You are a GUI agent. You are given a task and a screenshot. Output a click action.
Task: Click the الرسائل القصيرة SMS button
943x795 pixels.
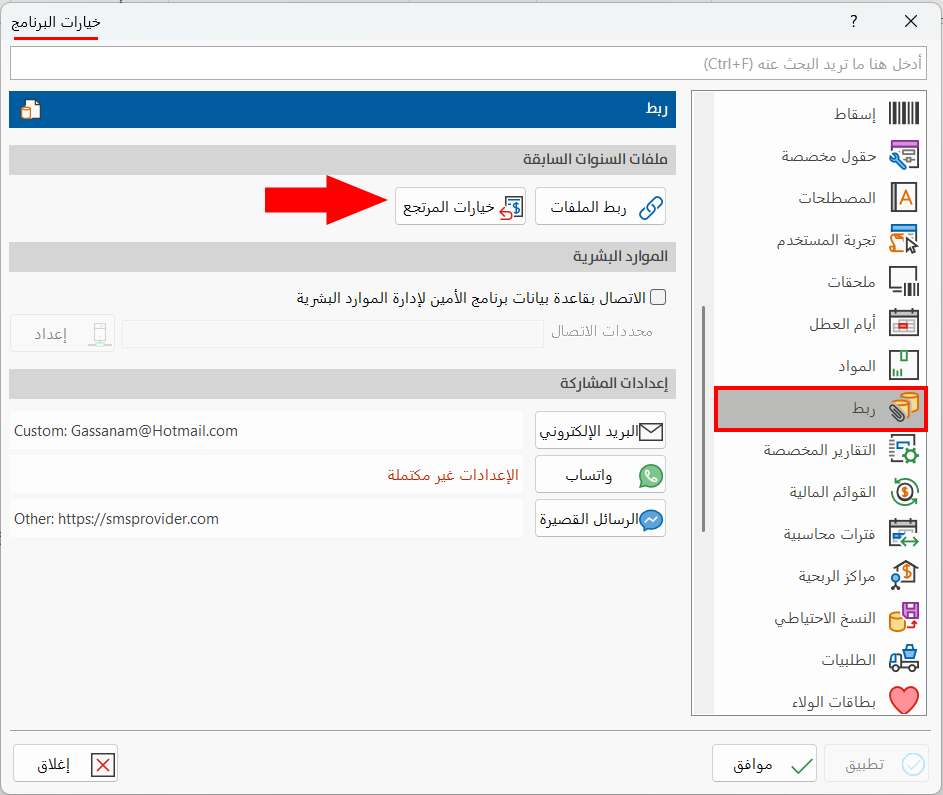600,518
